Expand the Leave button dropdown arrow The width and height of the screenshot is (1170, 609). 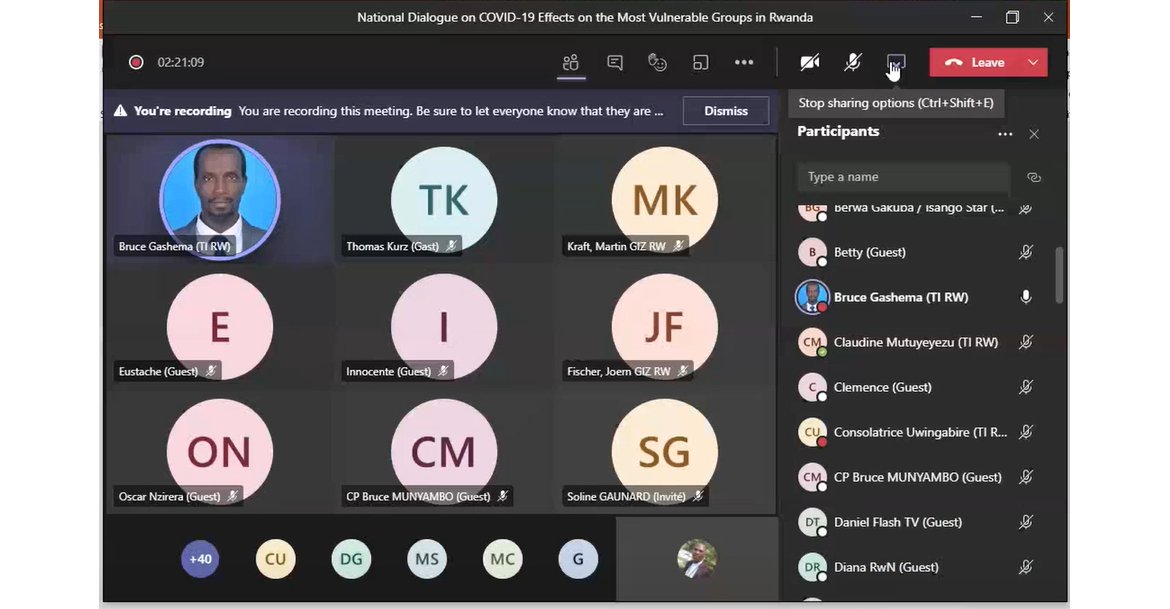pyautogui.click(x=1033, y=62)
